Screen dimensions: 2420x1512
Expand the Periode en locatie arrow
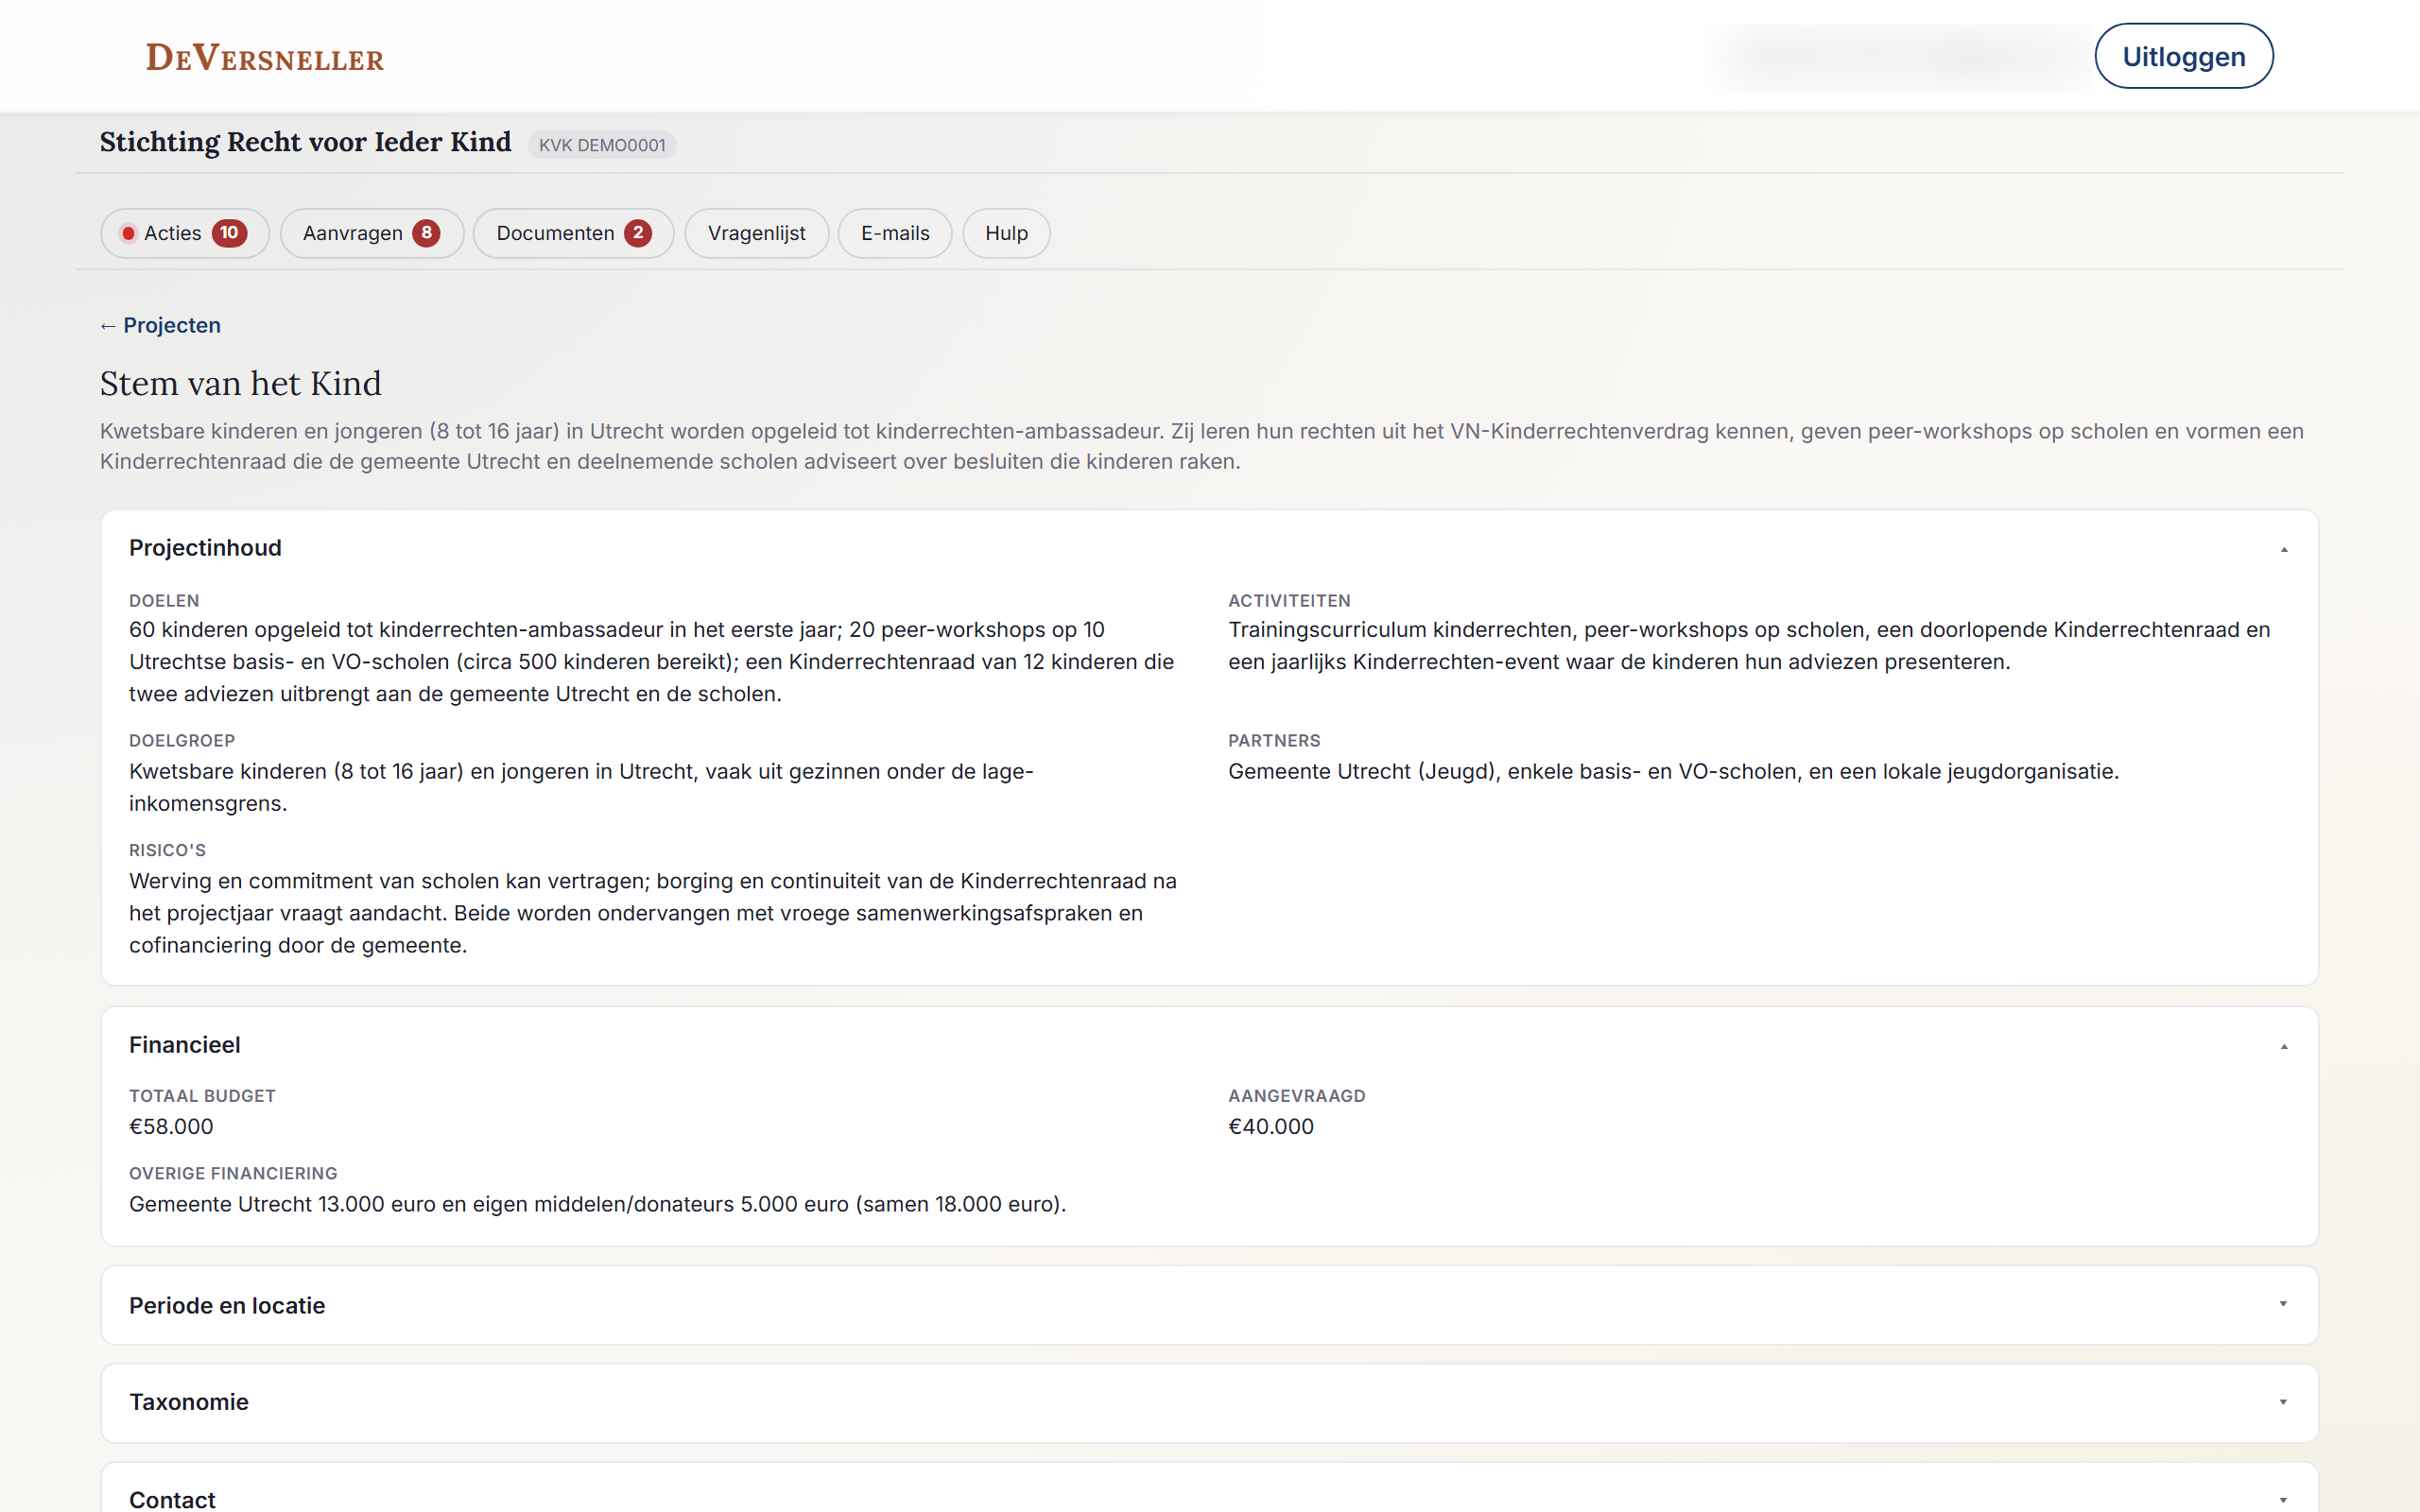pyautogui.click(x=2284, y=1304)
